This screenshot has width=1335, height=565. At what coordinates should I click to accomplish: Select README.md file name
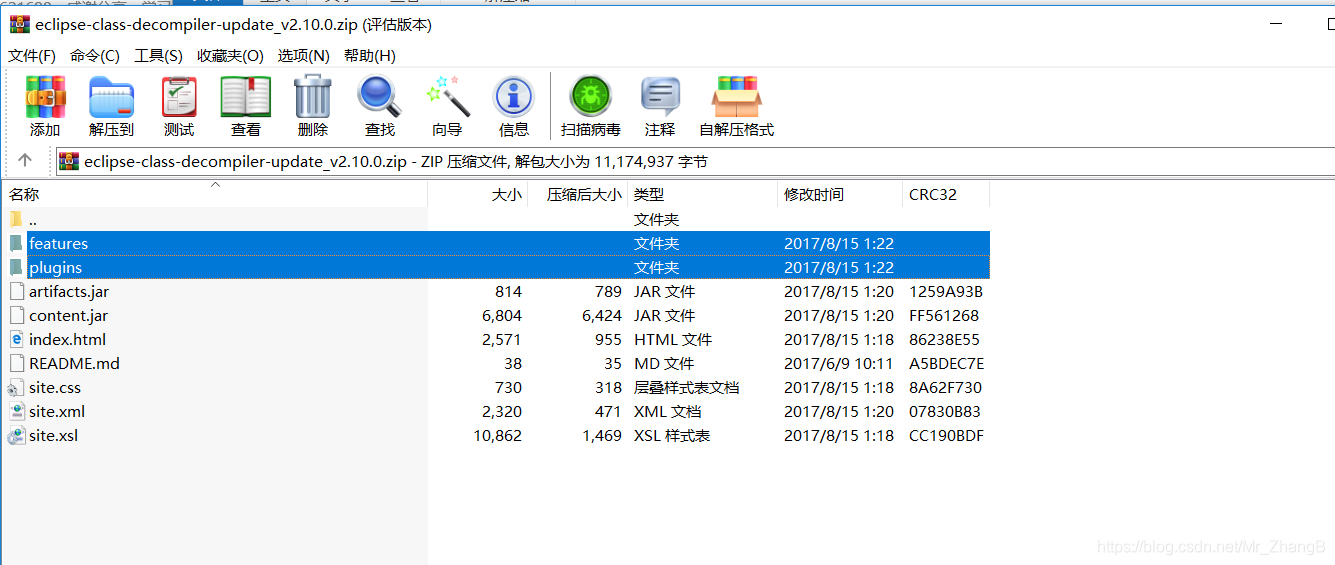coord(74,363)
